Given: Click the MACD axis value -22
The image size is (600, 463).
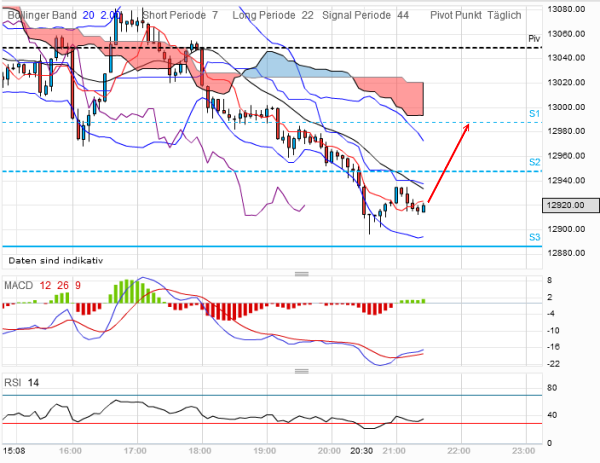Looking at the screenshot, I should (553, 364).
